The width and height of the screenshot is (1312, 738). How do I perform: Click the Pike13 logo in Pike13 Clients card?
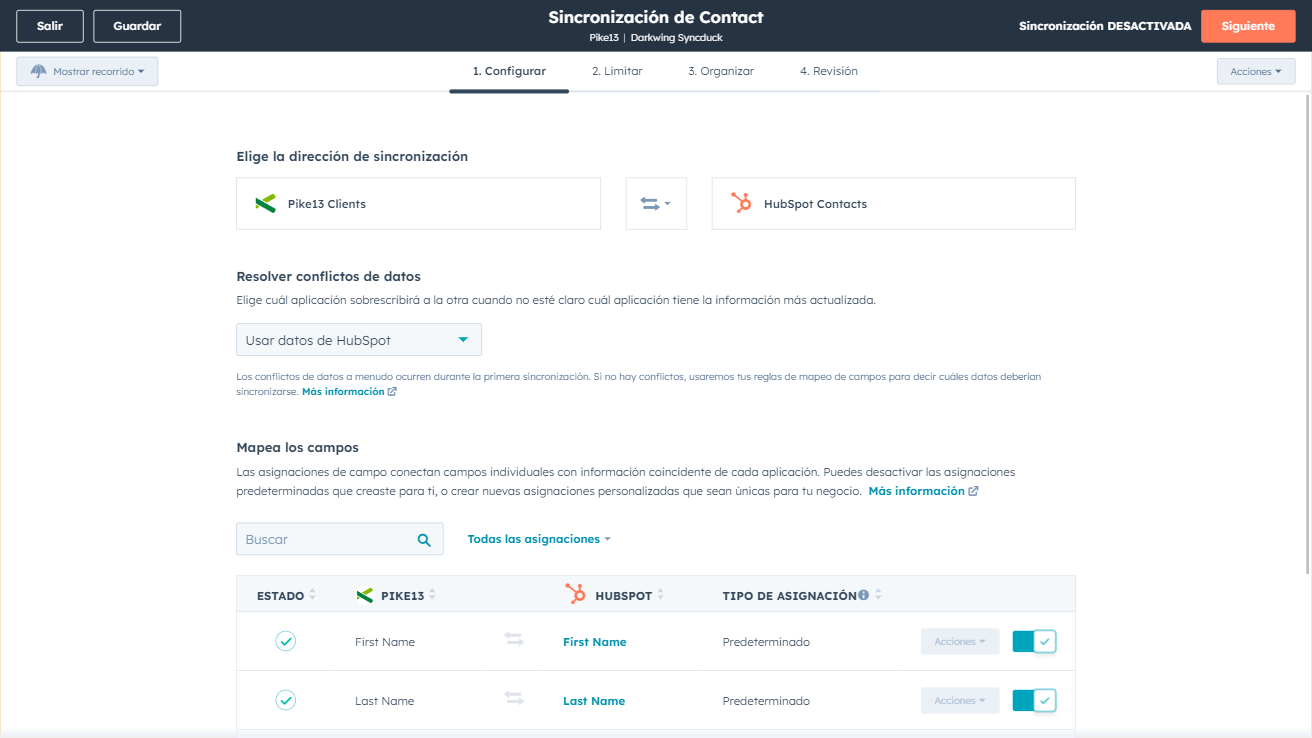coord(265,203)
